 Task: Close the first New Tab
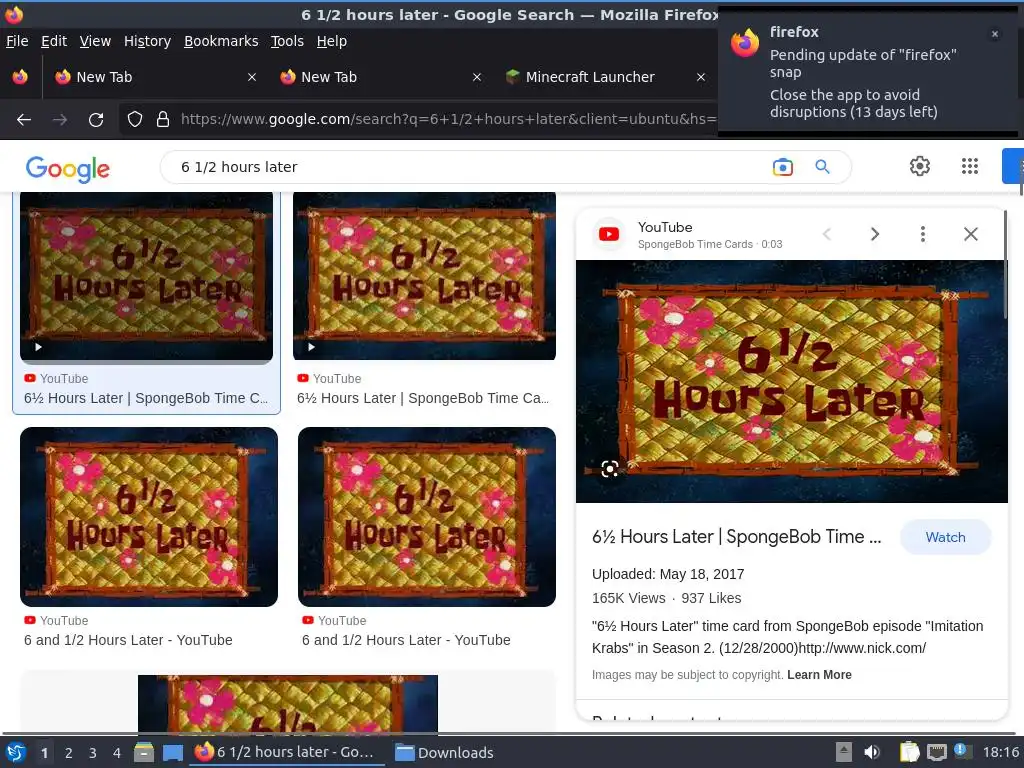tap(251, 77)
